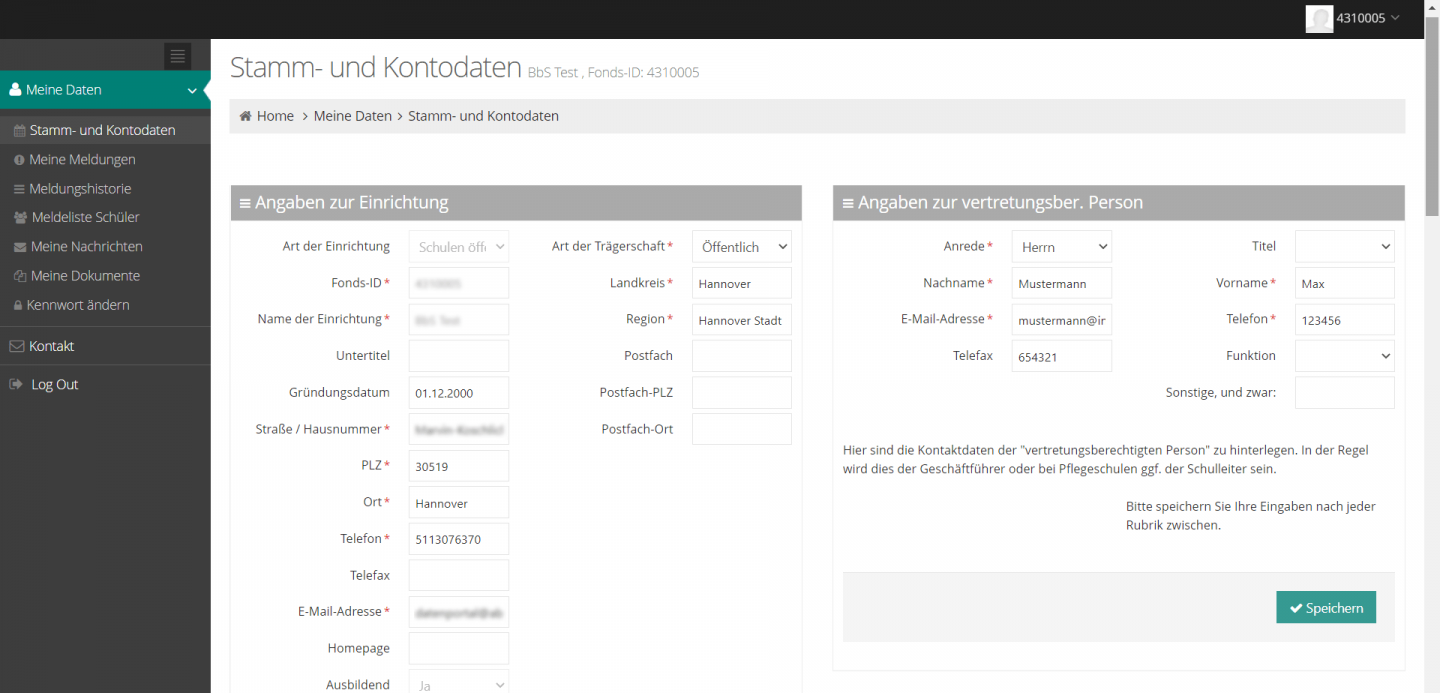Click the Straße / Hausnummer field

[459, 429]
